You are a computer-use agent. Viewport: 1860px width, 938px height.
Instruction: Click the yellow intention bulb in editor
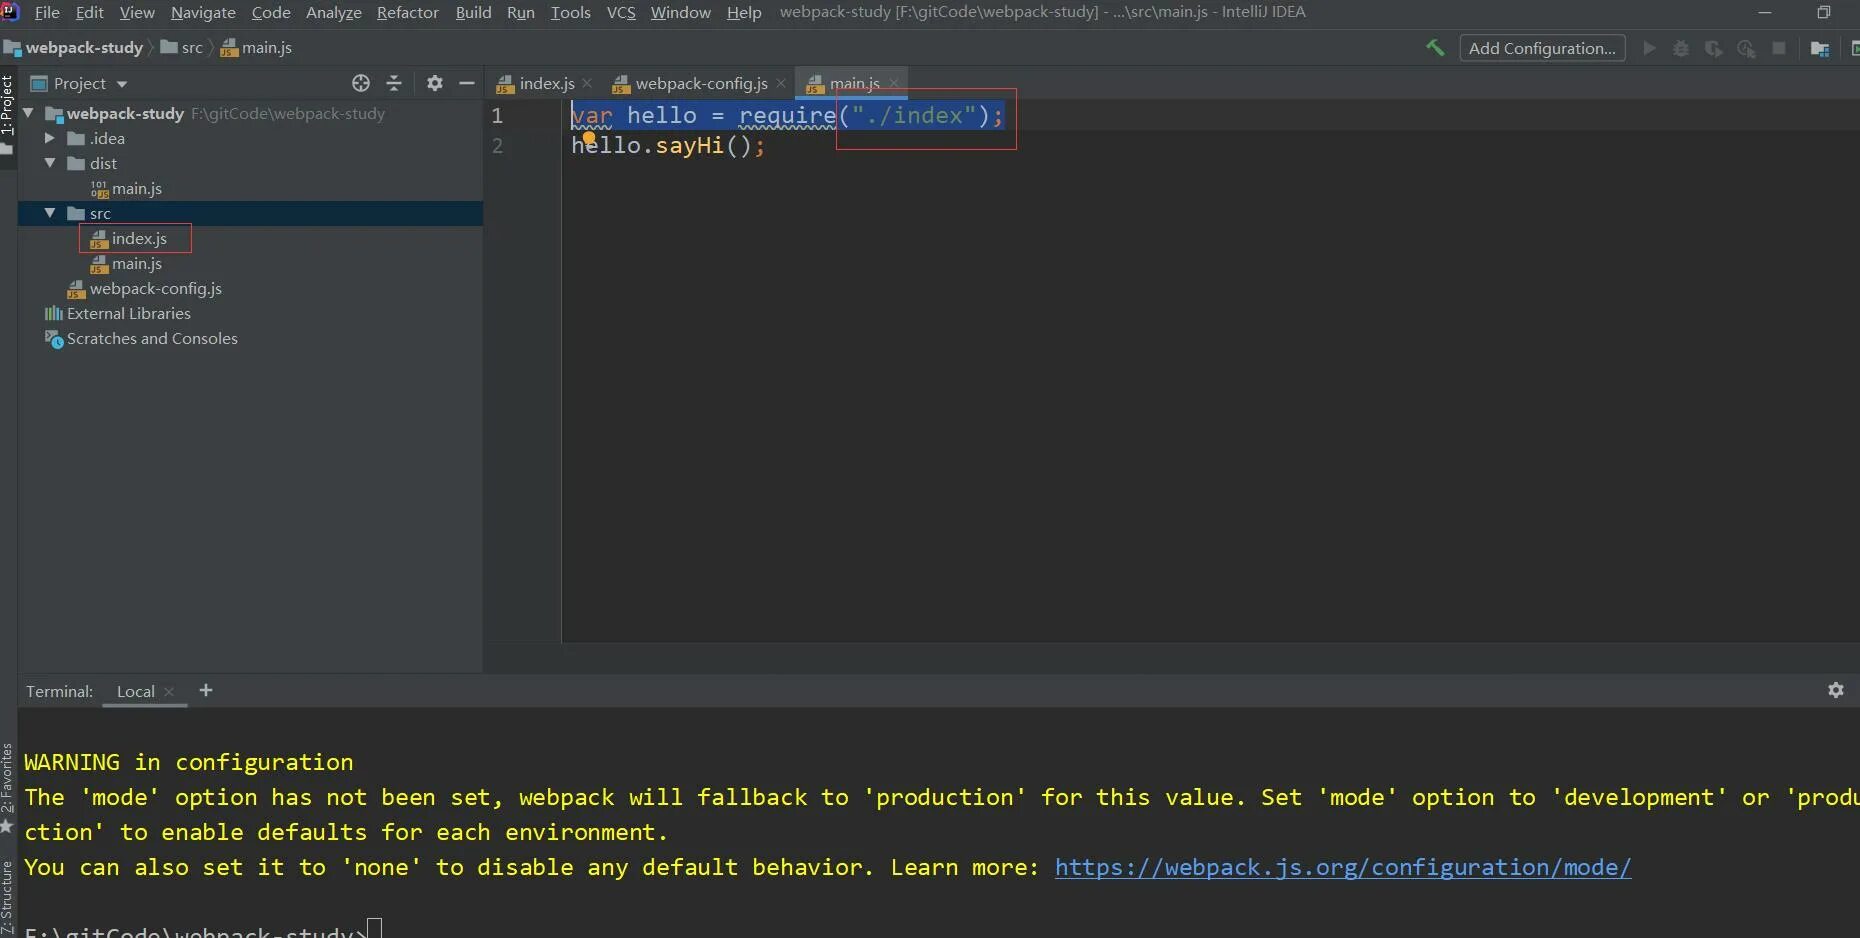pos(589,138)
